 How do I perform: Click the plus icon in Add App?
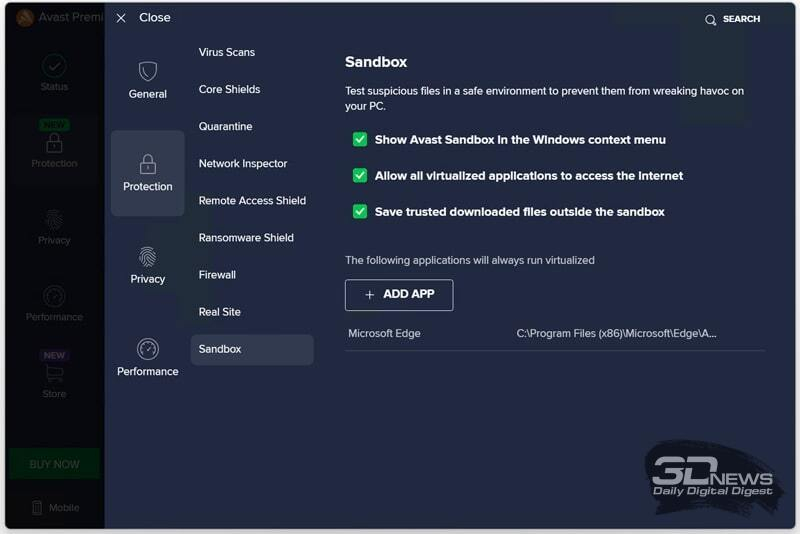tap(369, 295)
